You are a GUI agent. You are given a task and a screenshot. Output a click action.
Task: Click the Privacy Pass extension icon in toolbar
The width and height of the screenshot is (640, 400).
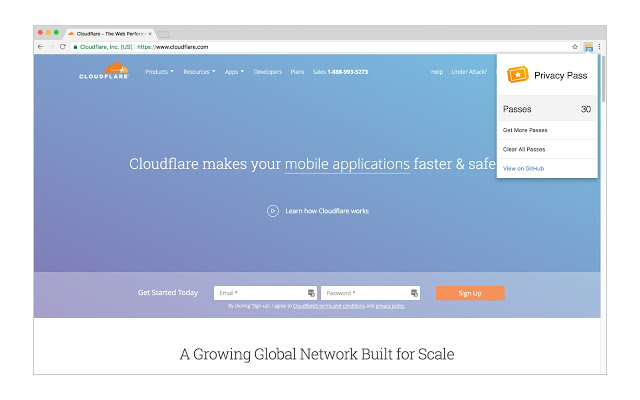point(589,46)
